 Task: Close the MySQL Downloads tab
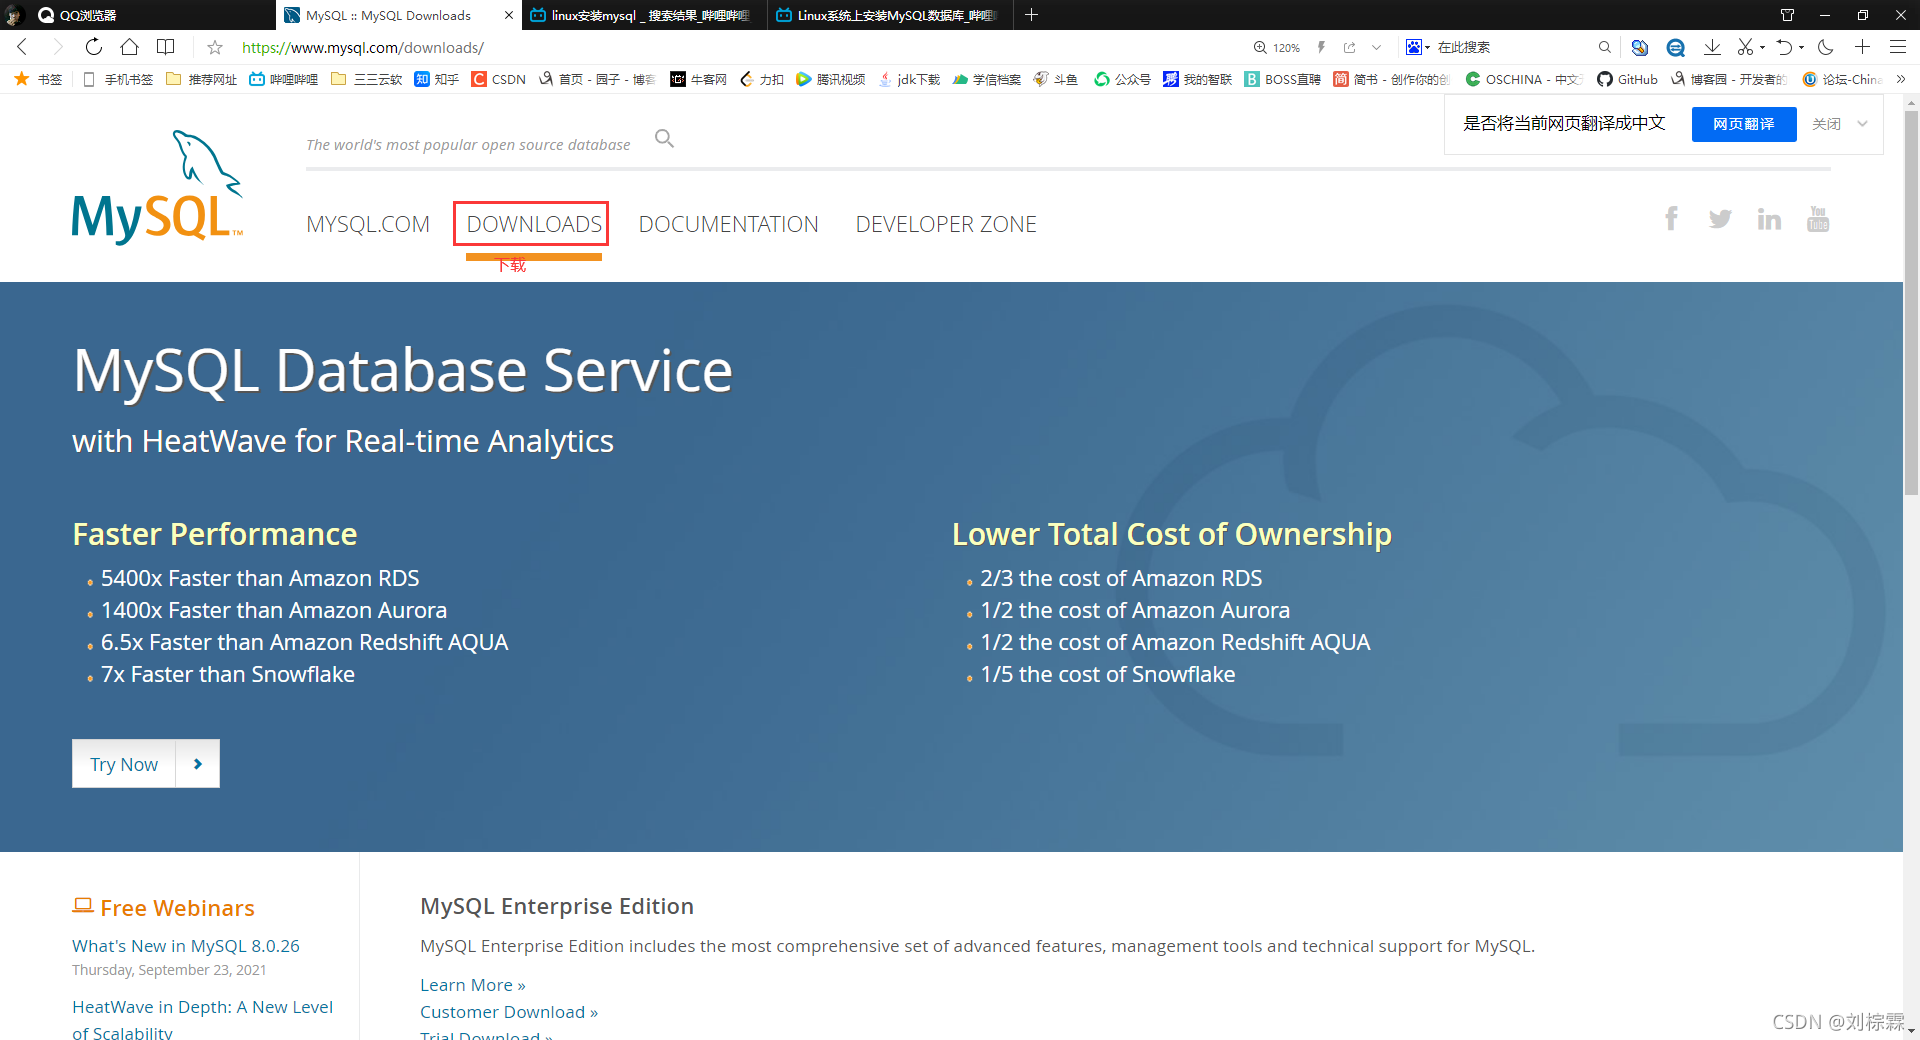coord(508,15)
